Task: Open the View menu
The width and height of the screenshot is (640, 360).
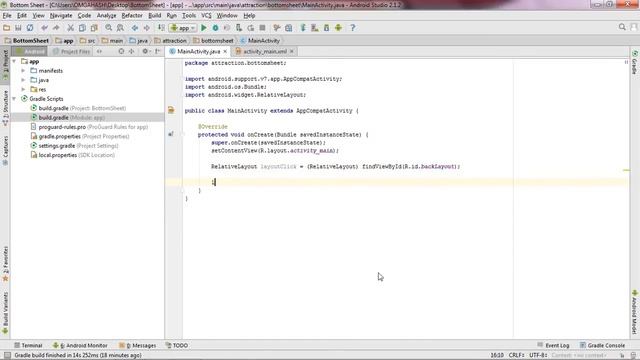Action: click(x=38, y=16)
